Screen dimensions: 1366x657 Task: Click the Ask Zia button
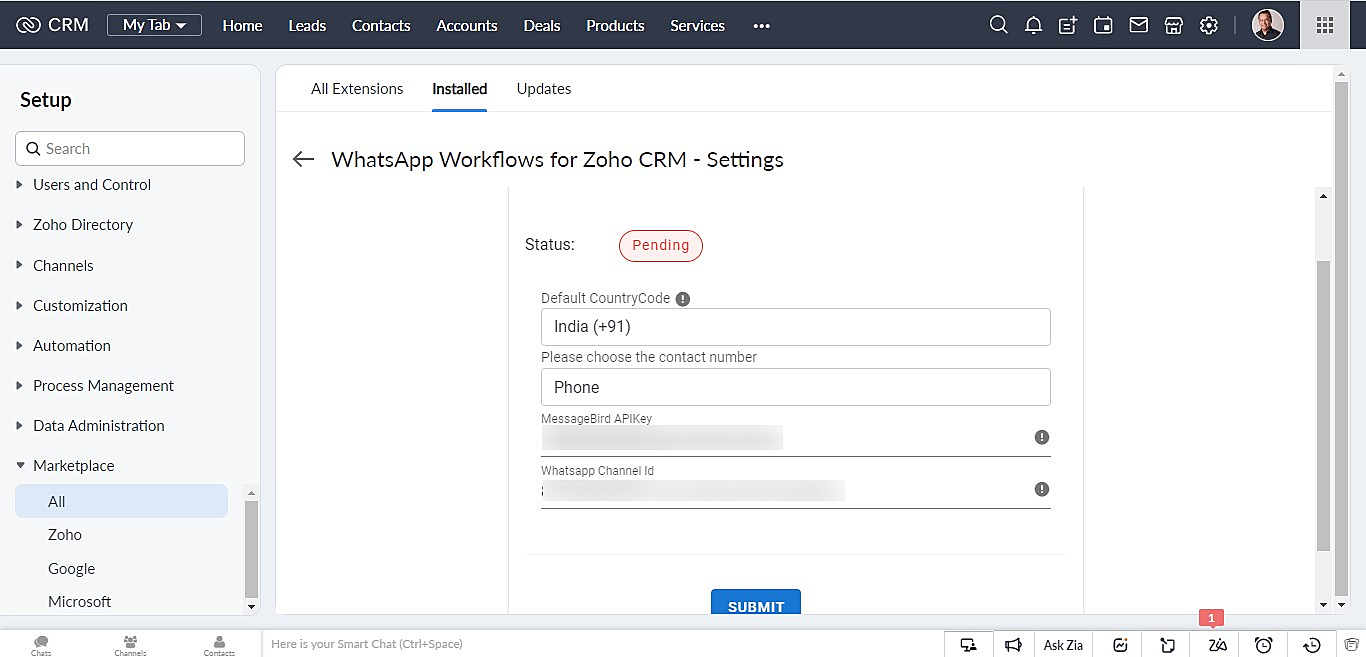coord(1063,645)
